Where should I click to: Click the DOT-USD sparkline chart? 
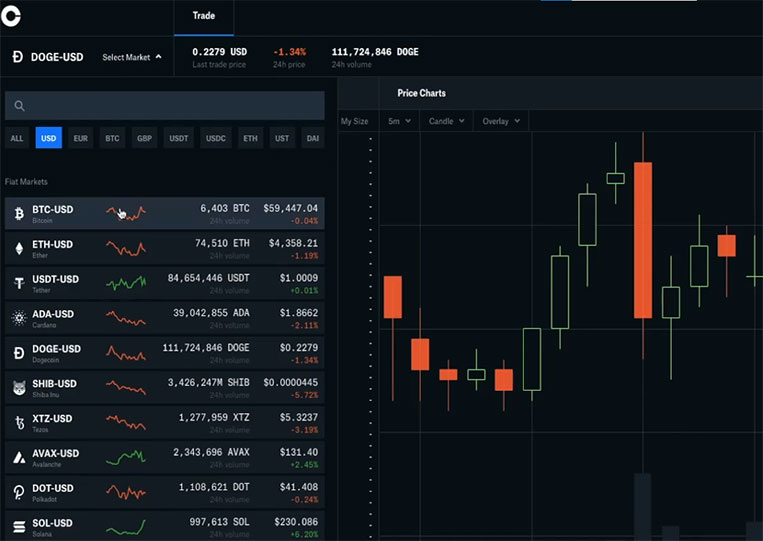pyautogui.click(x=126, y=492)
